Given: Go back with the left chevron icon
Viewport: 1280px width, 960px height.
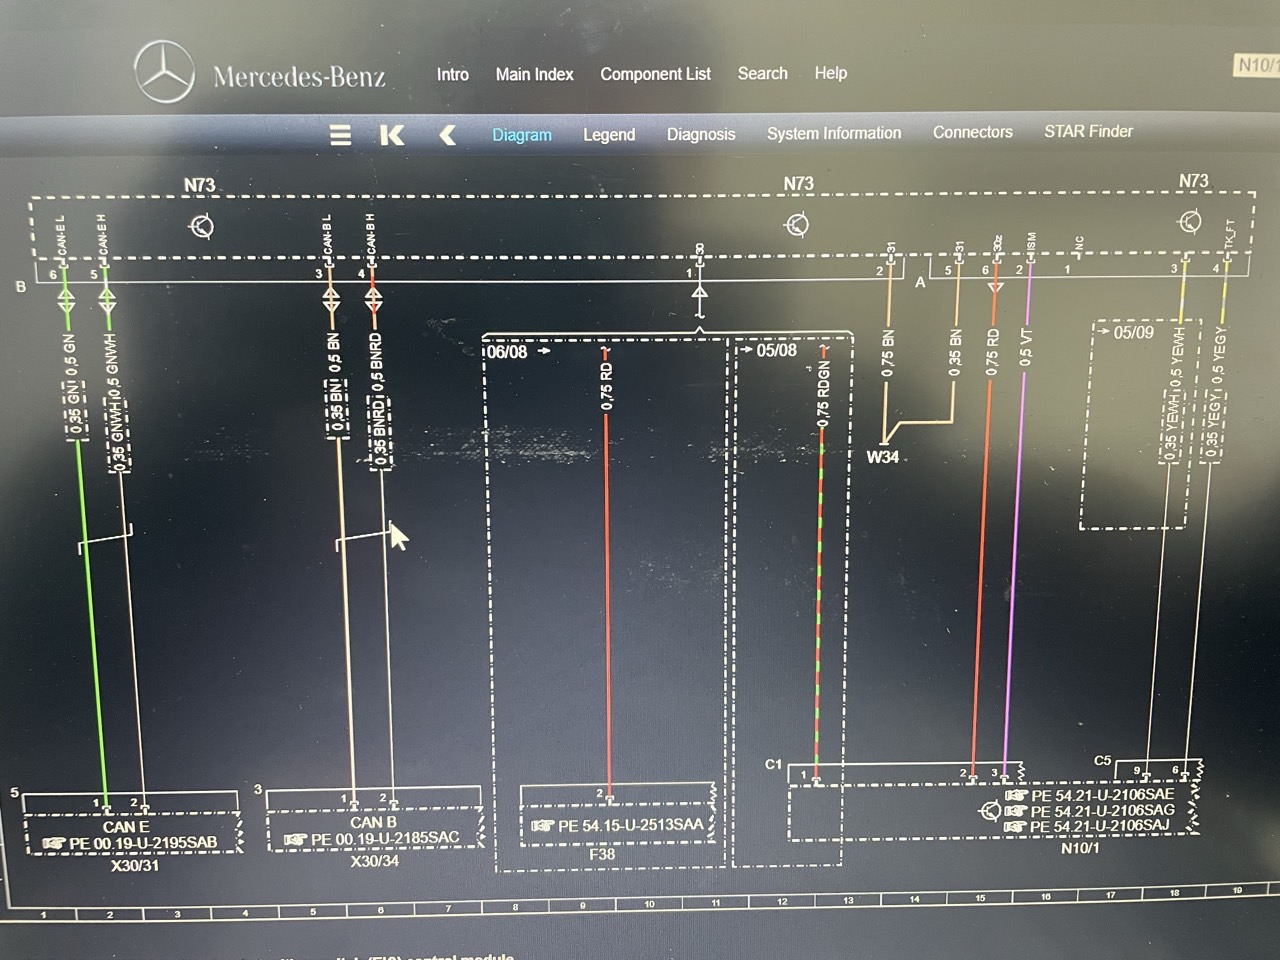Looking at the screenshot, I should pyautogui.click(x=447, y=135).
